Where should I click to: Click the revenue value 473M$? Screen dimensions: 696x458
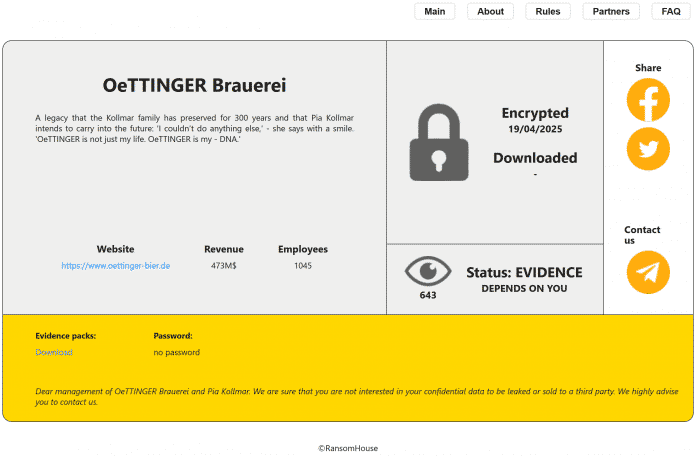[x=224, y=266]
